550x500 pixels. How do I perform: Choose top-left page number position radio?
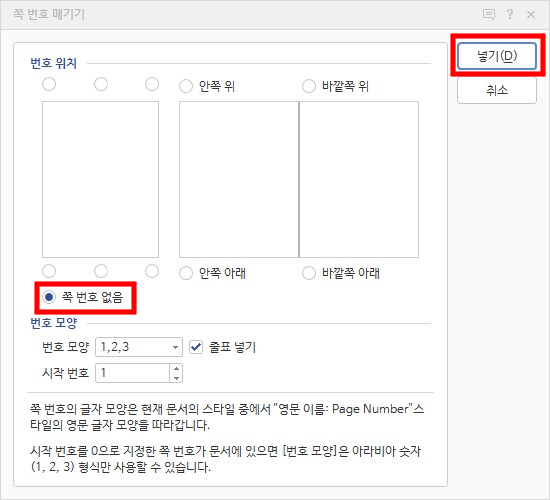(x=49, y=84)
